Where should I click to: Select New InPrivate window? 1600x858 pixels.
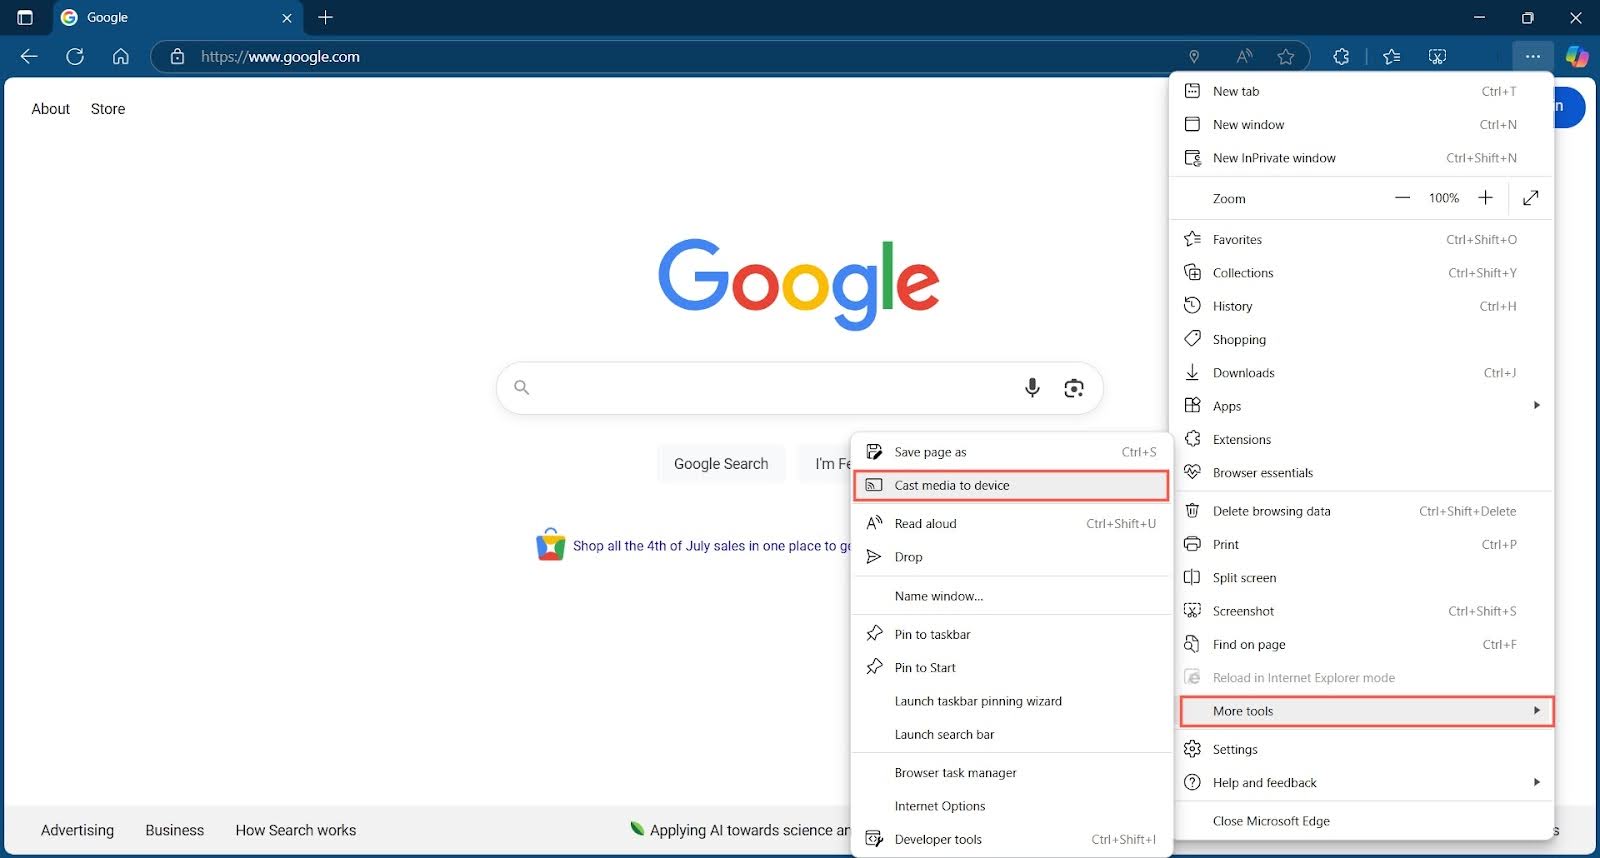pos(1361,158)
